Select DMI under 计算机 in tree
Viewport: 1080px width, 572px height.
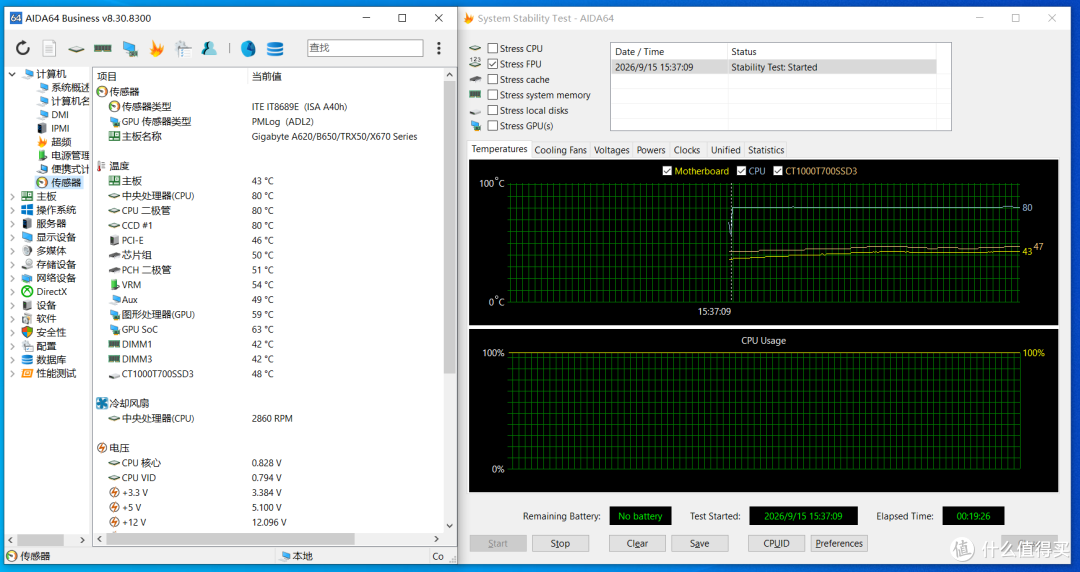coord(54,114)
